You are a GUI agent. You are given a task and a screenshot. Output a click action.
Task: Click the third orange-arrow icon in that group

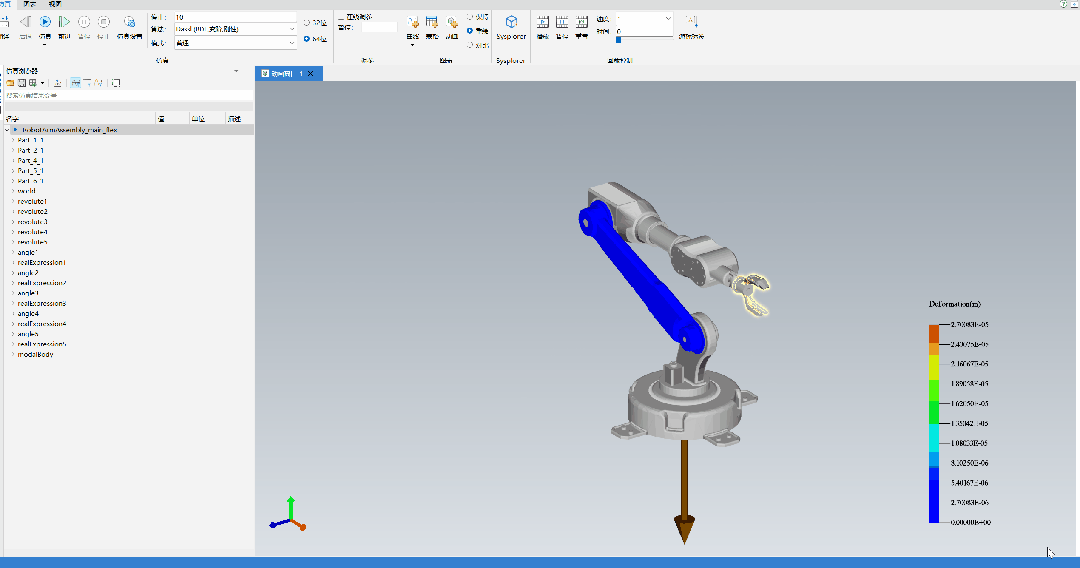[452, 23]
